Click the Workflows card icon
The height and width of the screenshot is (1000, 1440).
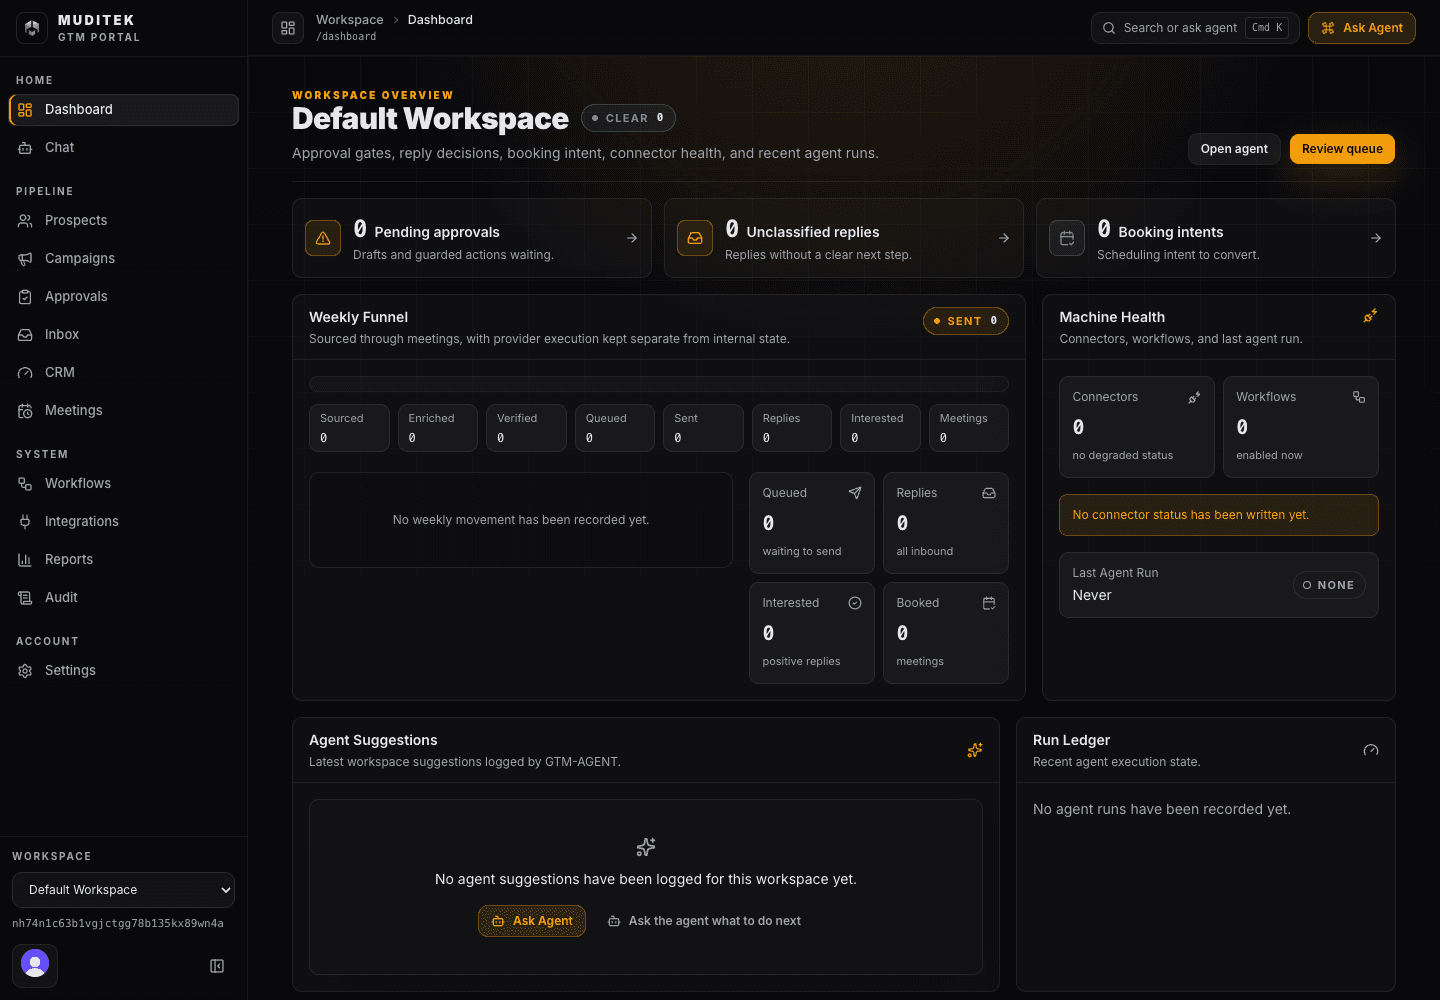coord(1359,397)
